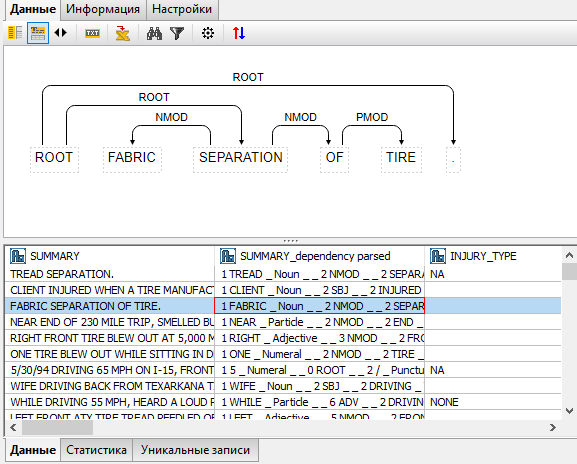Open the filter funnel icon
577x464 pixels.
point(177,33)
